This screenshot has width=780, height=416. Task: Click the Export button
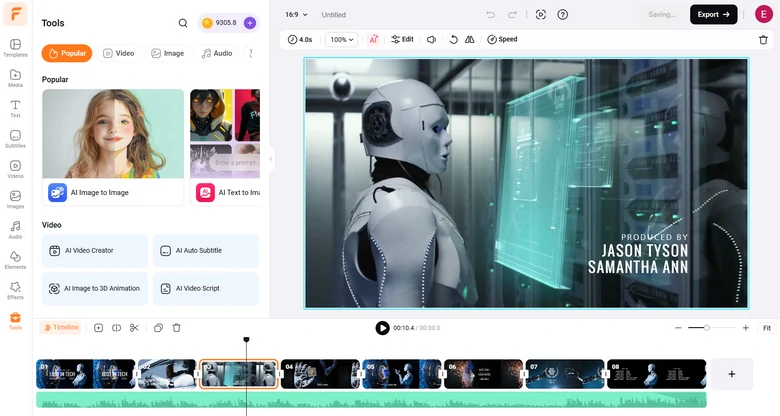pyautogui.click(x=713, y=14)
